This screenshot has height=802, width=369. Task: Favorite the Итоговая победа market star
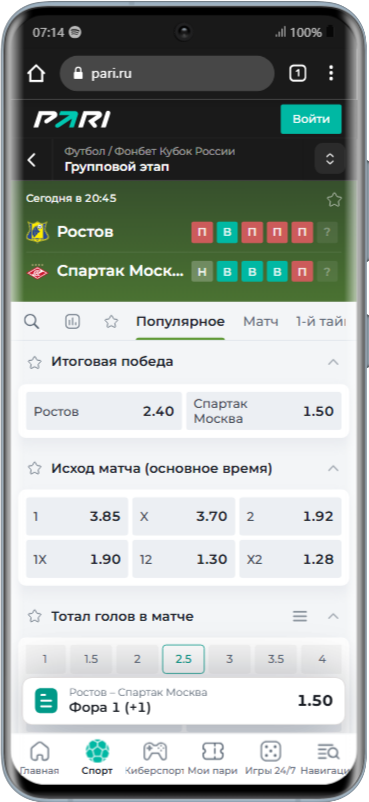34,363
